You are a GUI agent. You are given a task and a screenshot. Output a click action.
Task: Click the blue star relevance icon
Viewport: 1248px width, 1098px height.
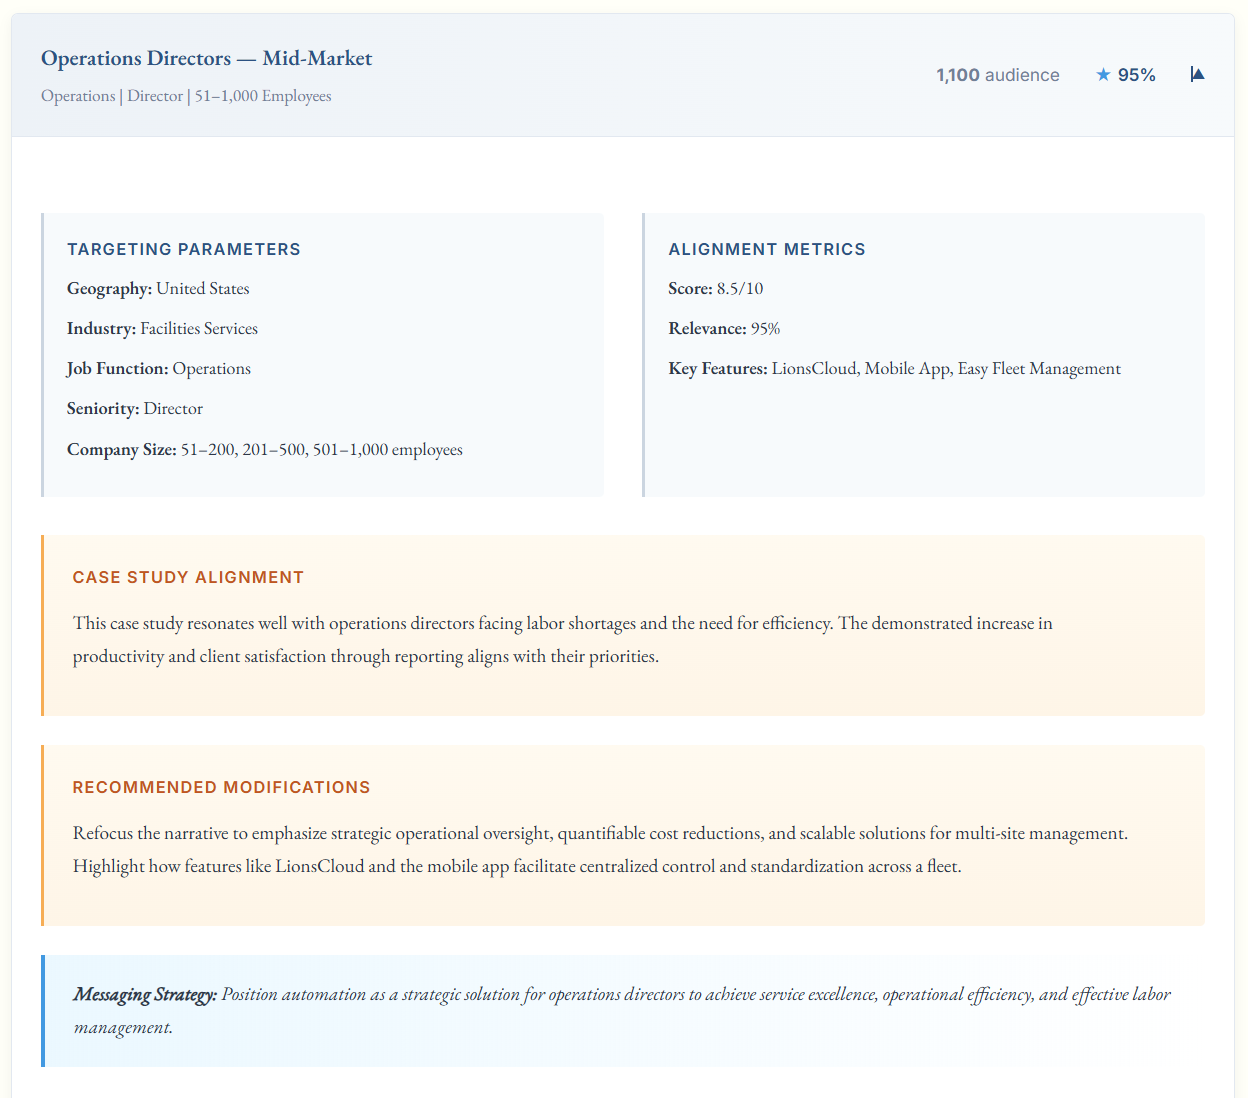tap(1103, 75)
